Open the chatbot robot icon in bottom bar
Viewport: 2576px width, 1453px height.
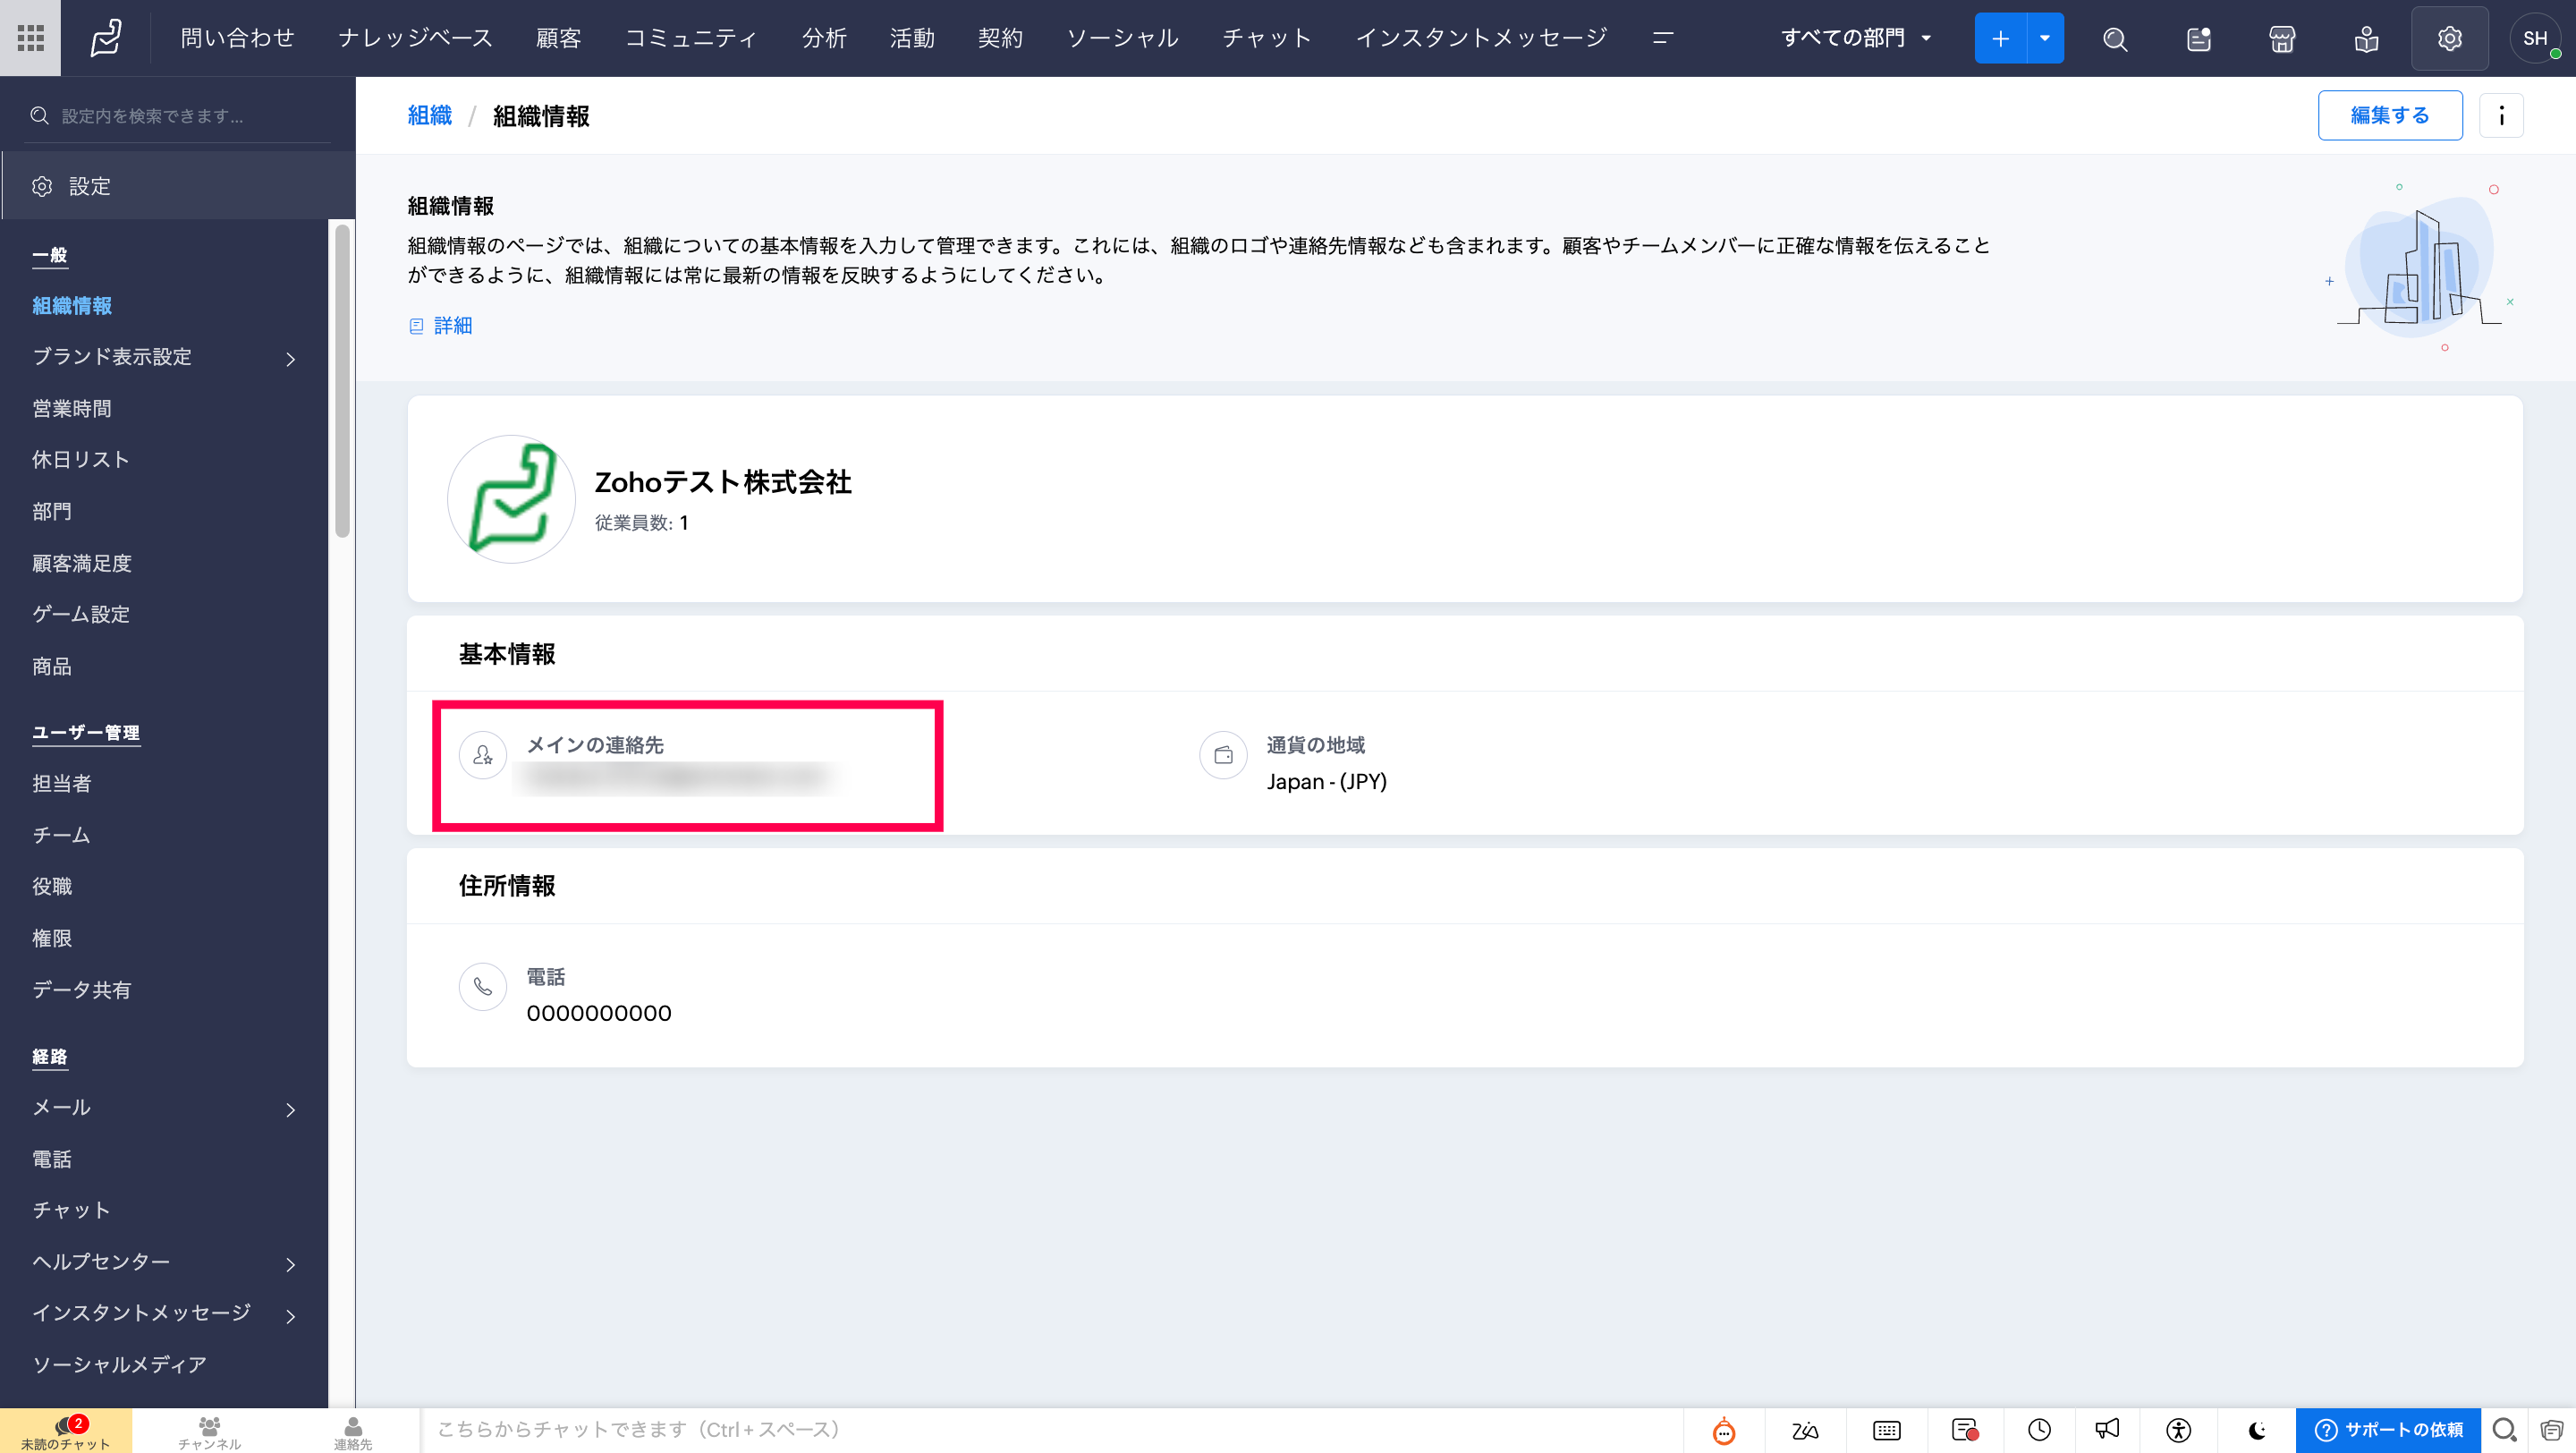coord(1724,1431)
